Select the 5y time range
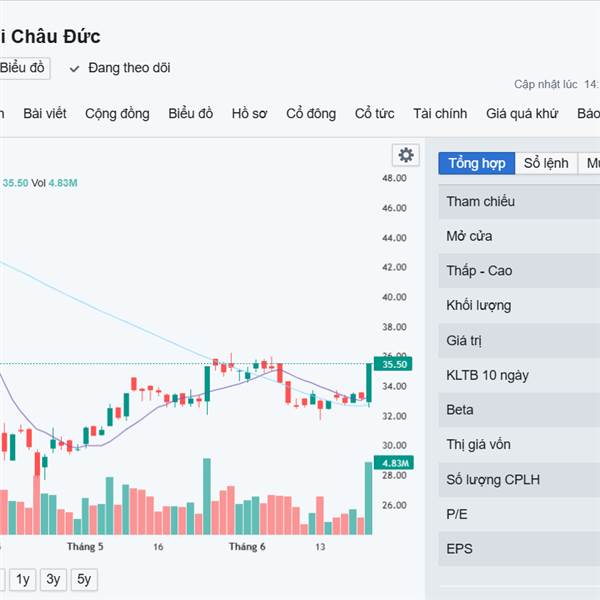This screenshot has width=600, height=600. [x=84, y=580]
